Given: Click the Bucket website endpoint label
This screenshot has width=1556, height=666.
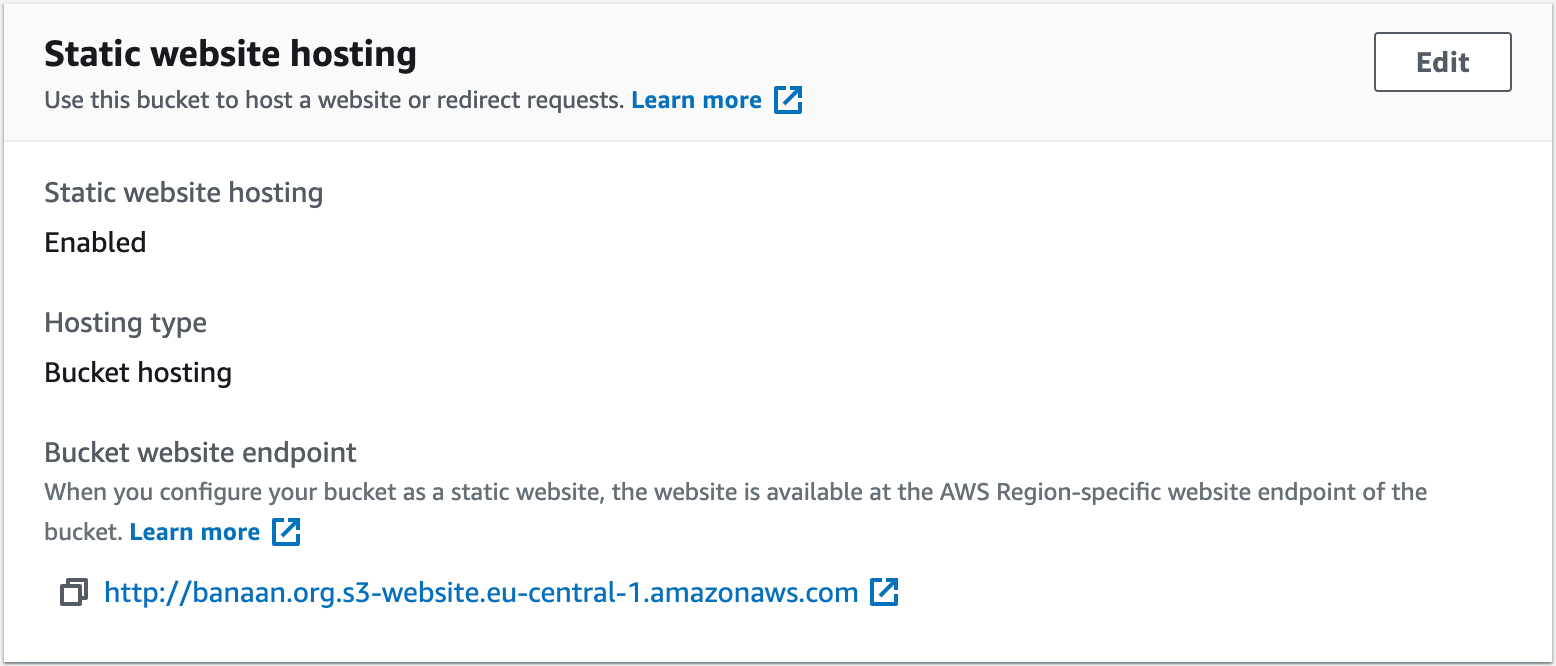Looking at the screenshot, I should (199, 452).
